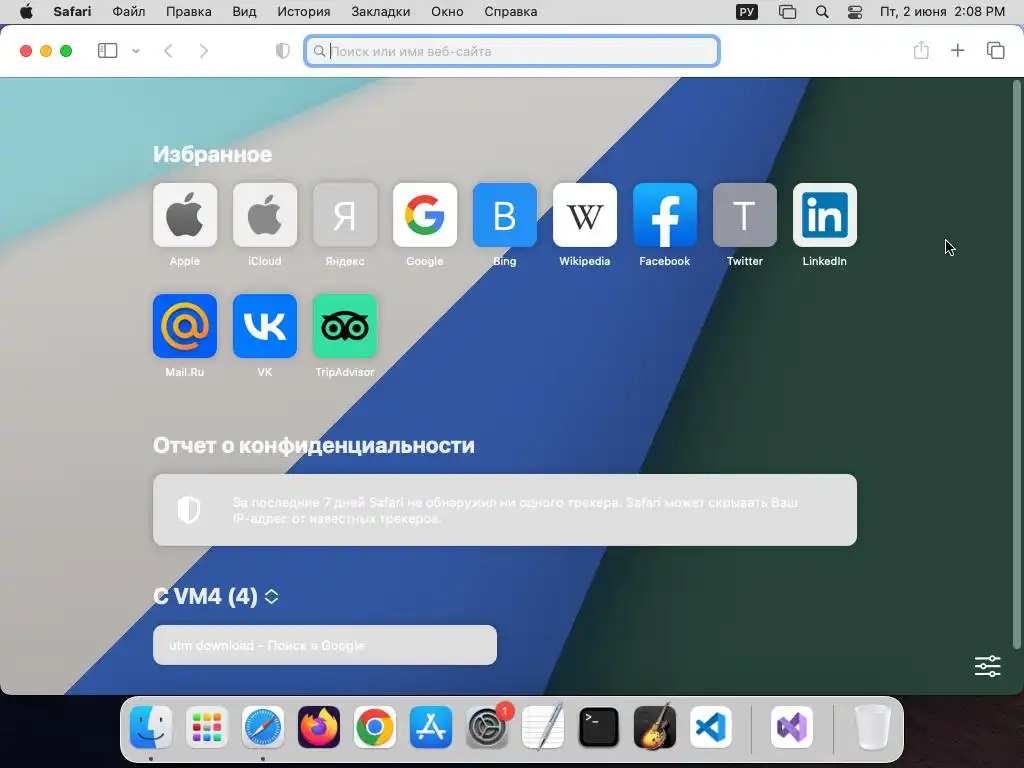Screen dimensions: 1024x768
Task: Open the privacy report shield icon
Action: point(283,51)
